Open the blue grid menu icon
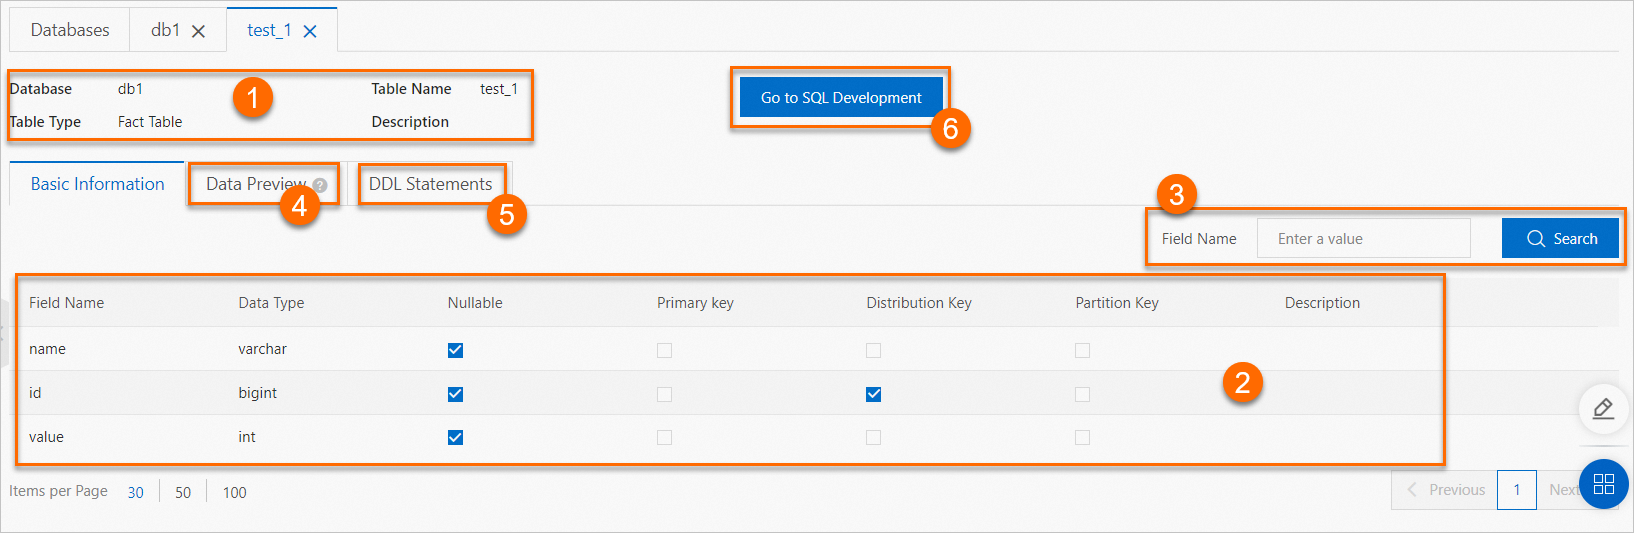Image resolution: width=1634 pixels, height=533 pixels. coord(1603,484)
